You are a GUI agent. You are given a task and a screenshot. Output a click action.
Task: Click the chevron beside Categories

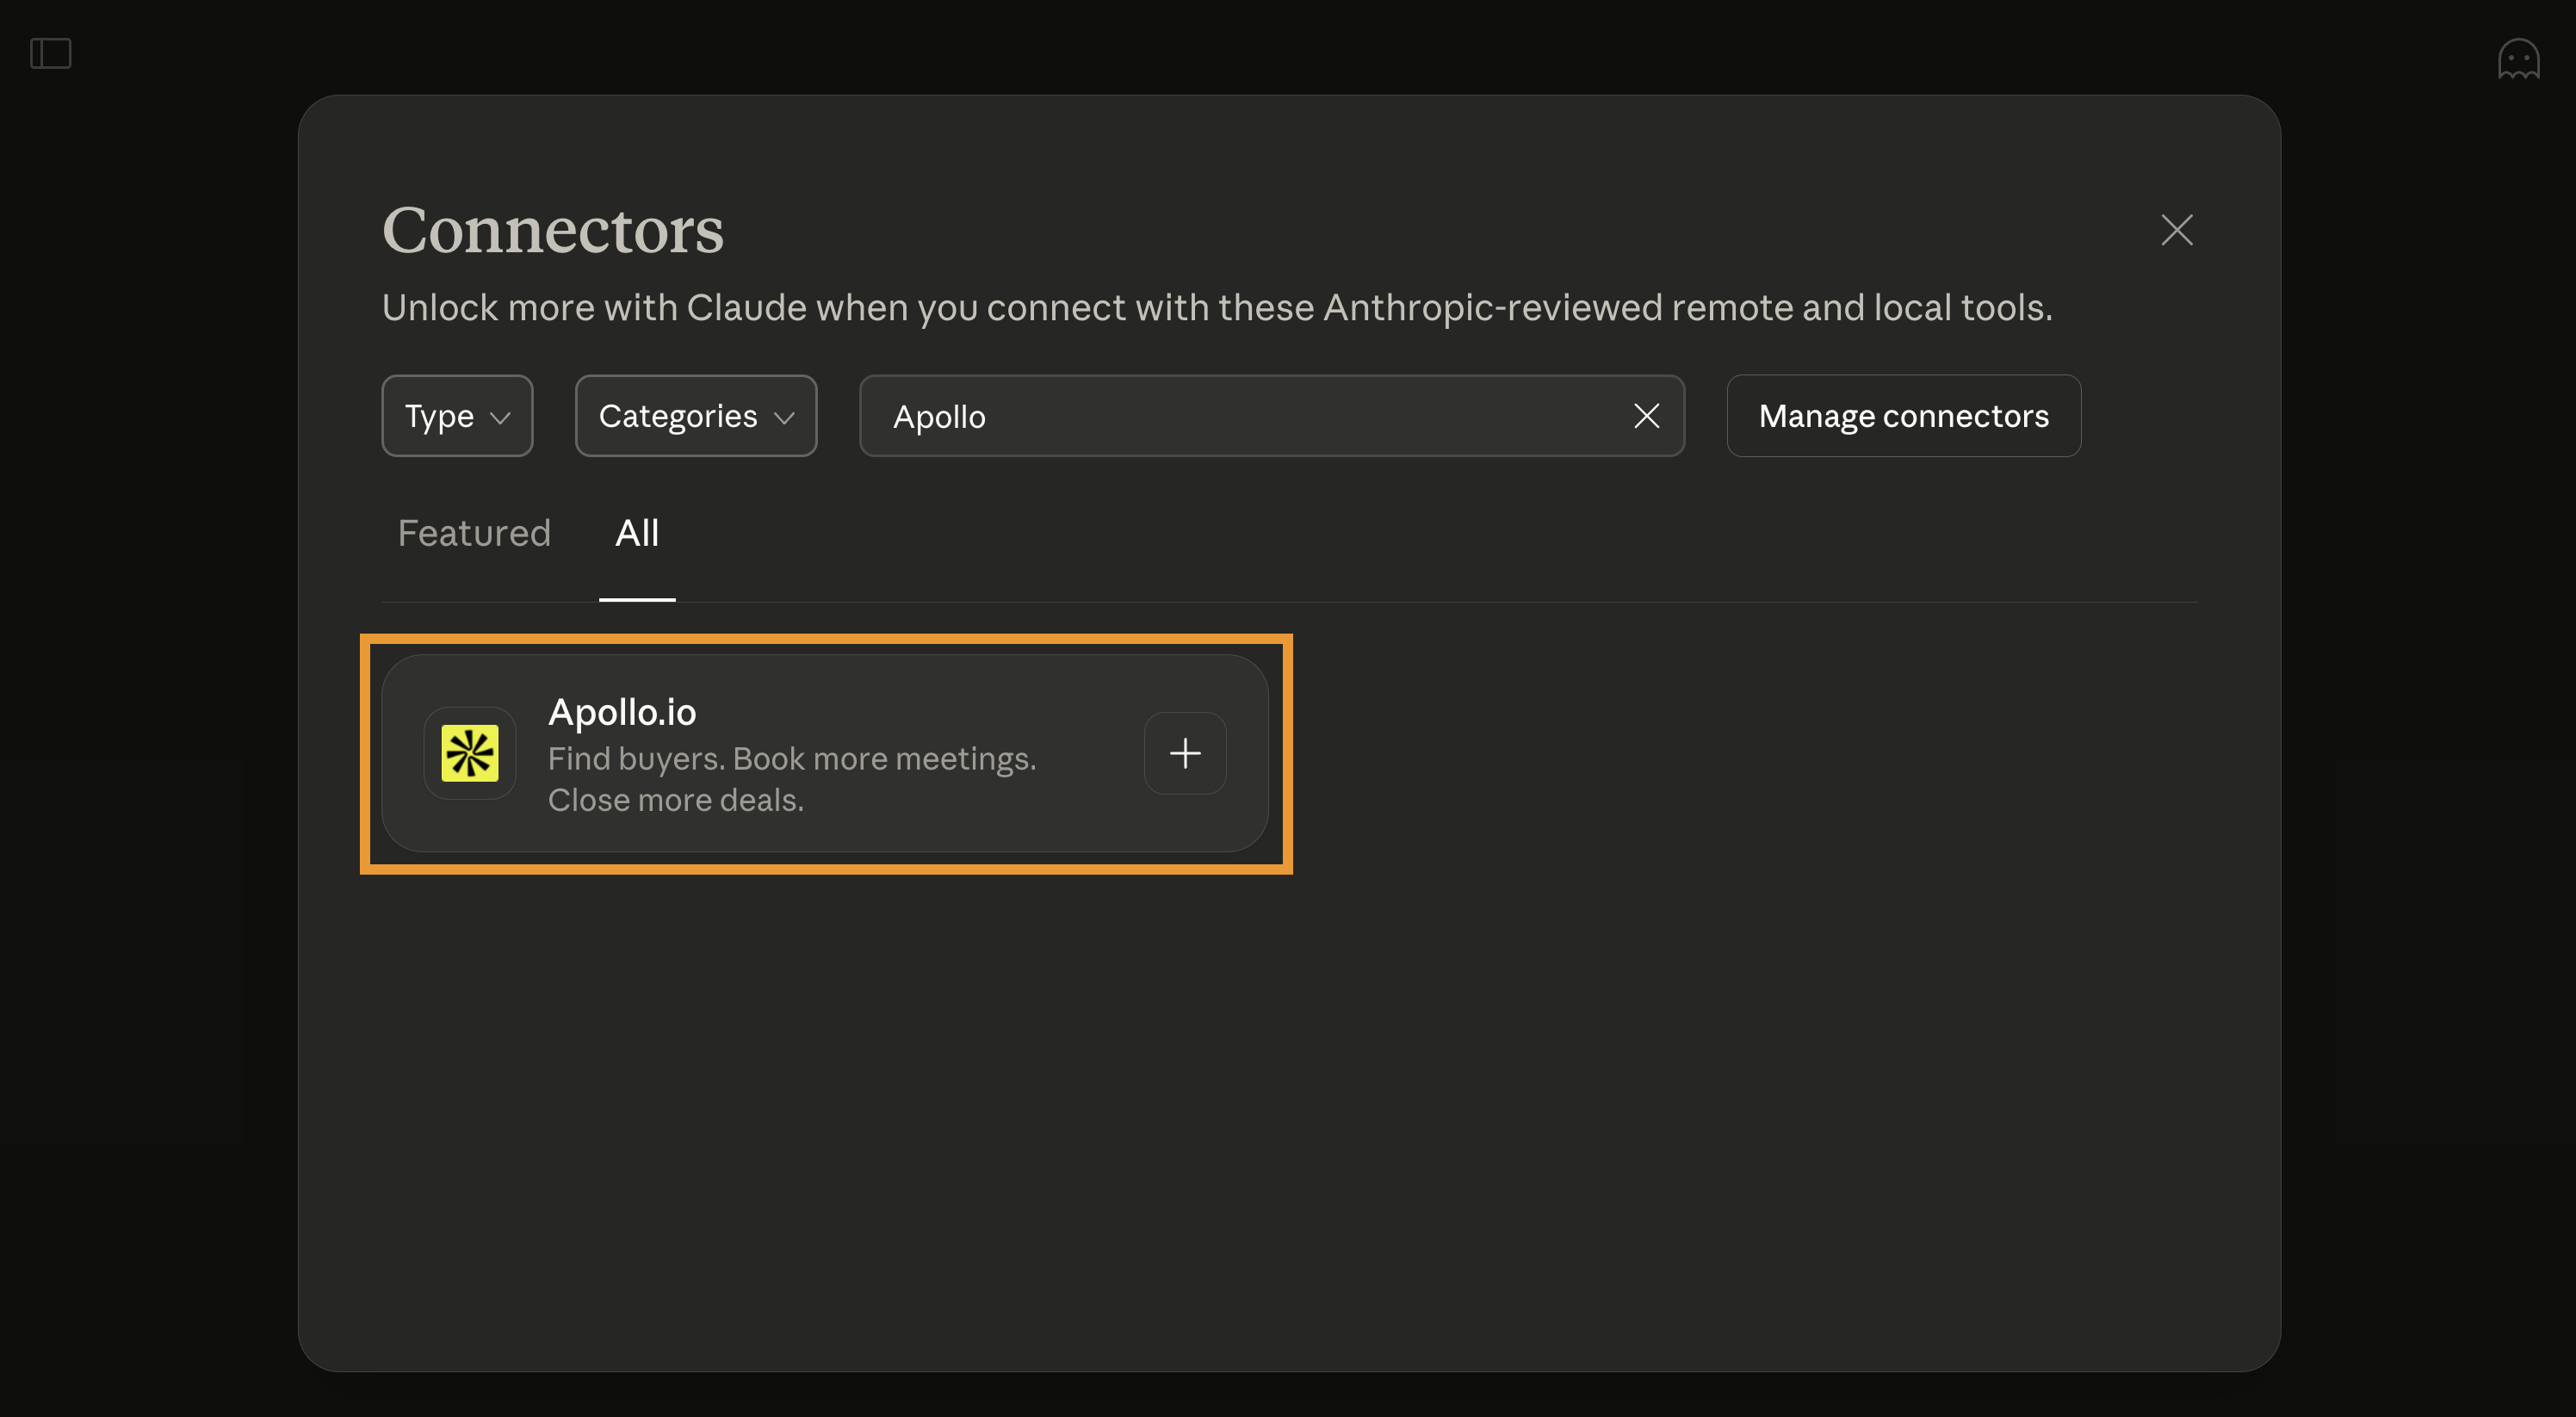click(x=784, y=418)
